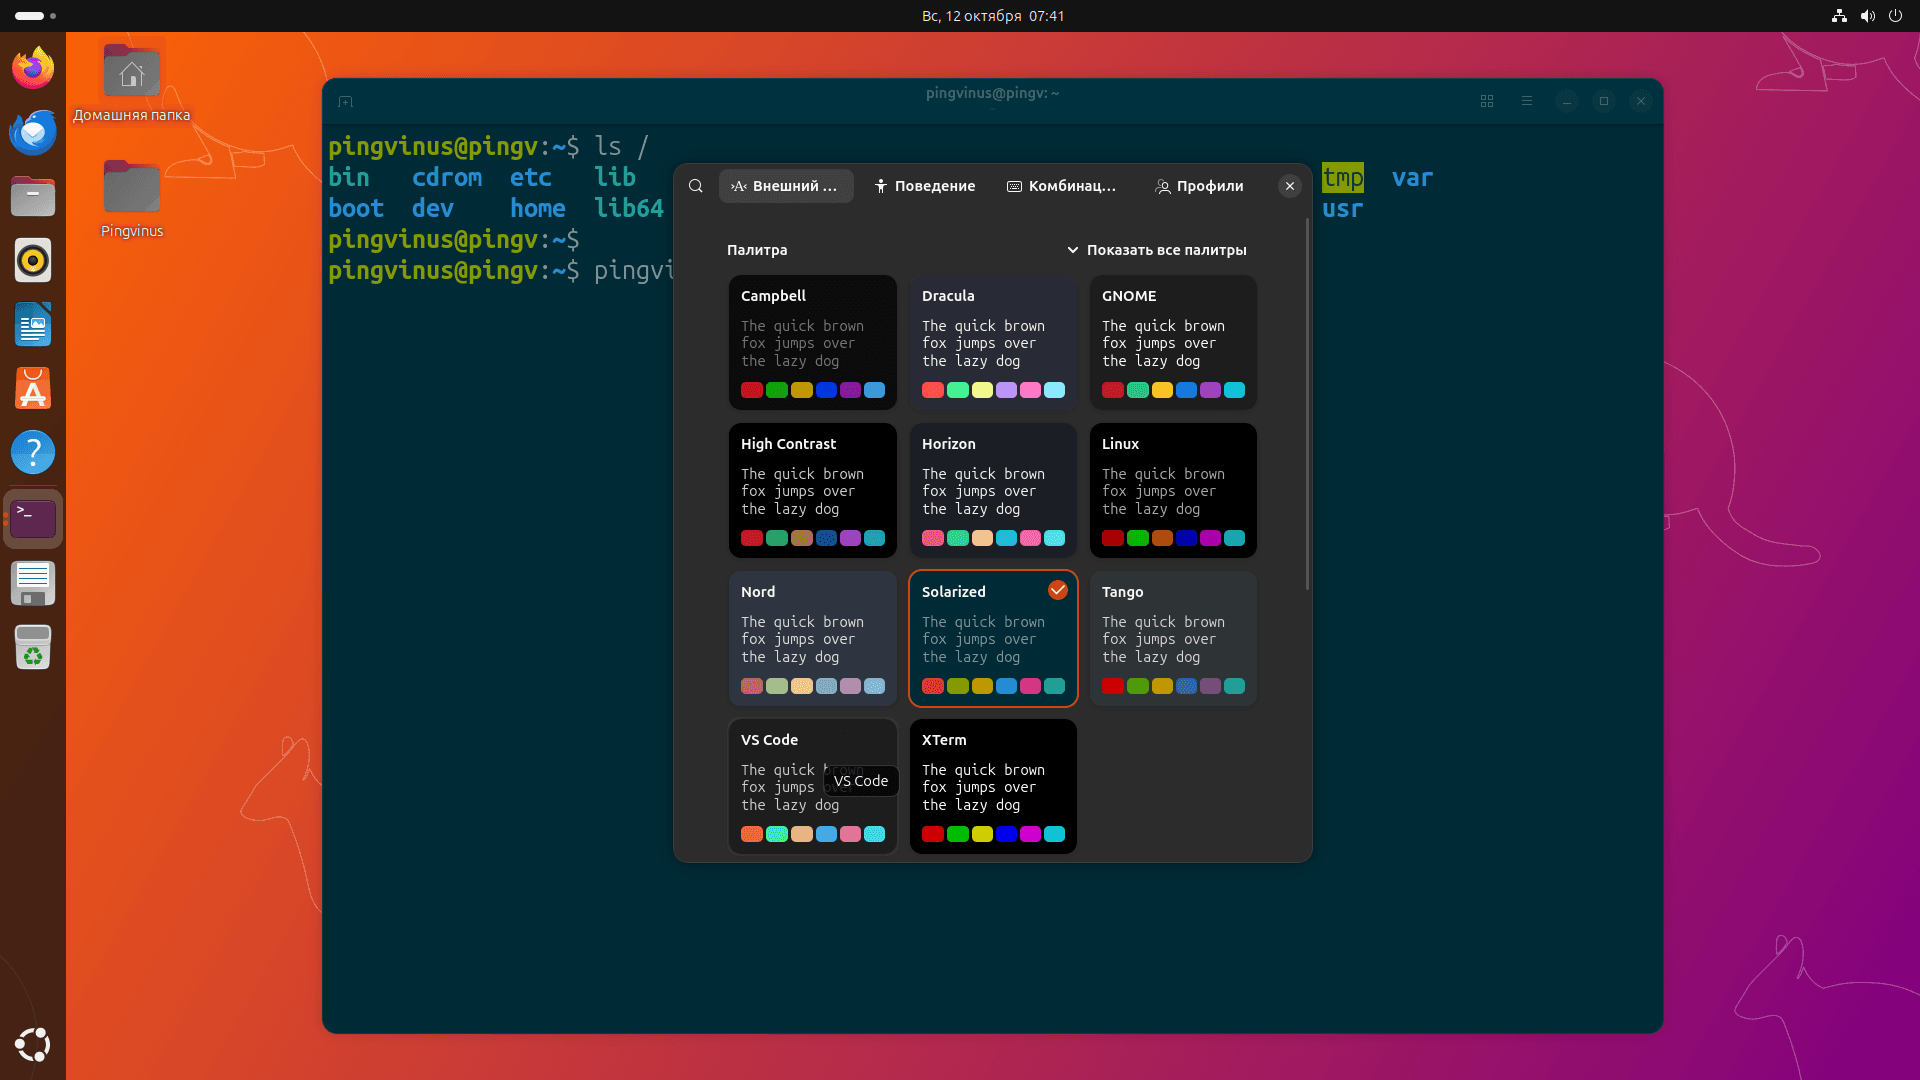Open the Комбинац... shortcuts tab
The image size is (1920, 1080).
pyautogui.click(x=1061, y=186)
